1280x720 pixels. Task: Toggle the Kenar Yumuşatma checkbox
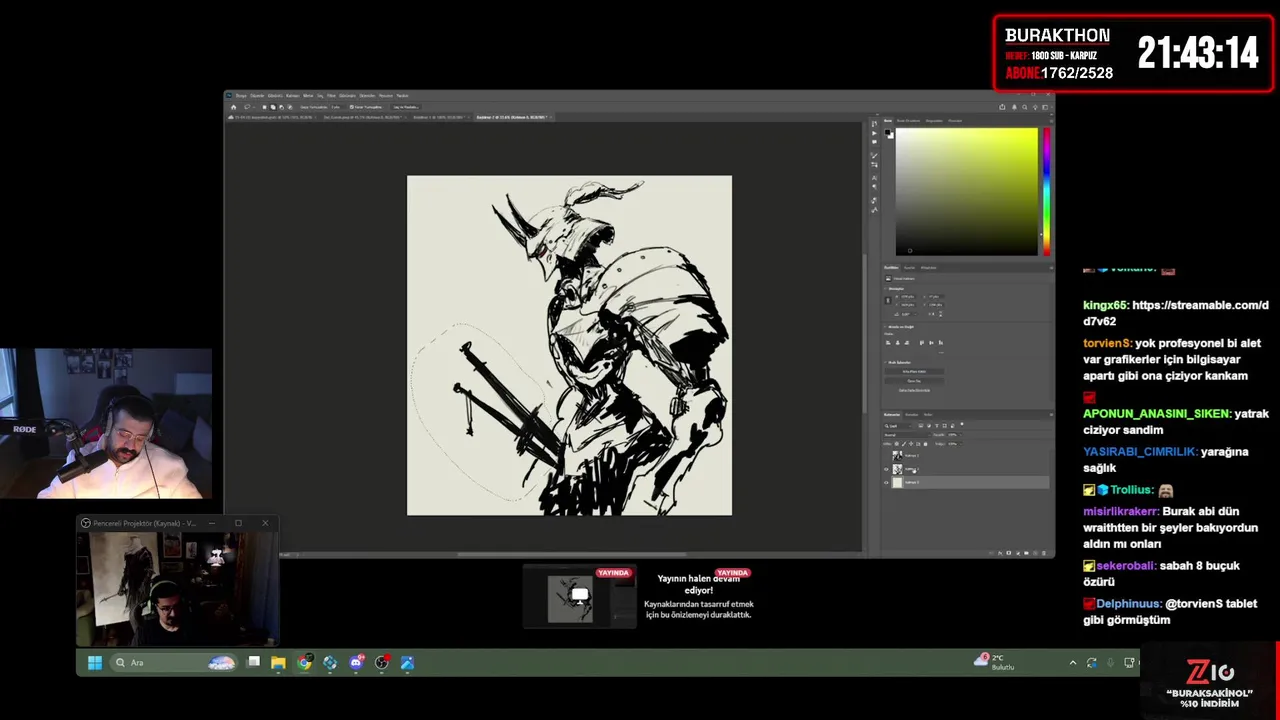click(351, 107)
